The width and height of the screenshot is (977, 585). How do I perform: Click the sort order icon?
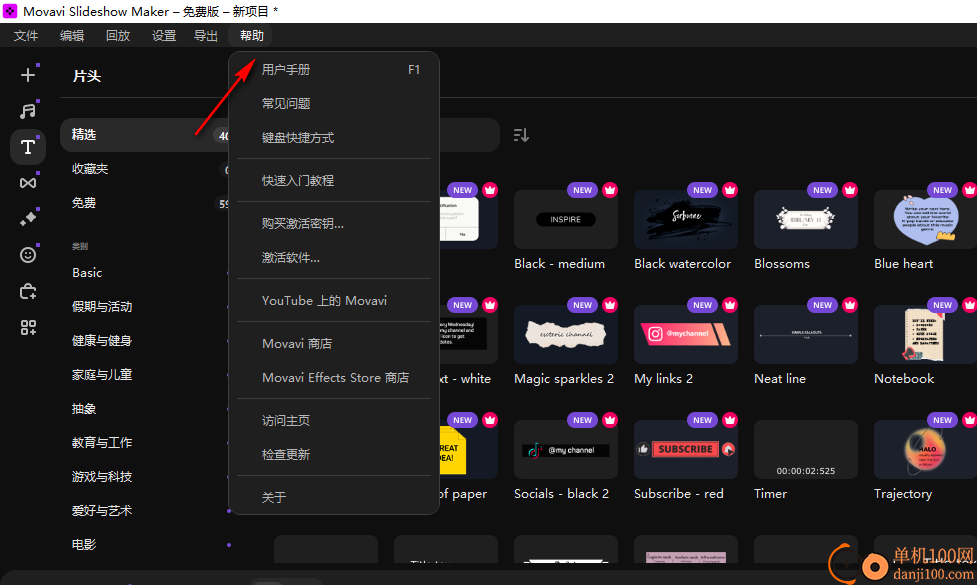click(x=521, y=135)
